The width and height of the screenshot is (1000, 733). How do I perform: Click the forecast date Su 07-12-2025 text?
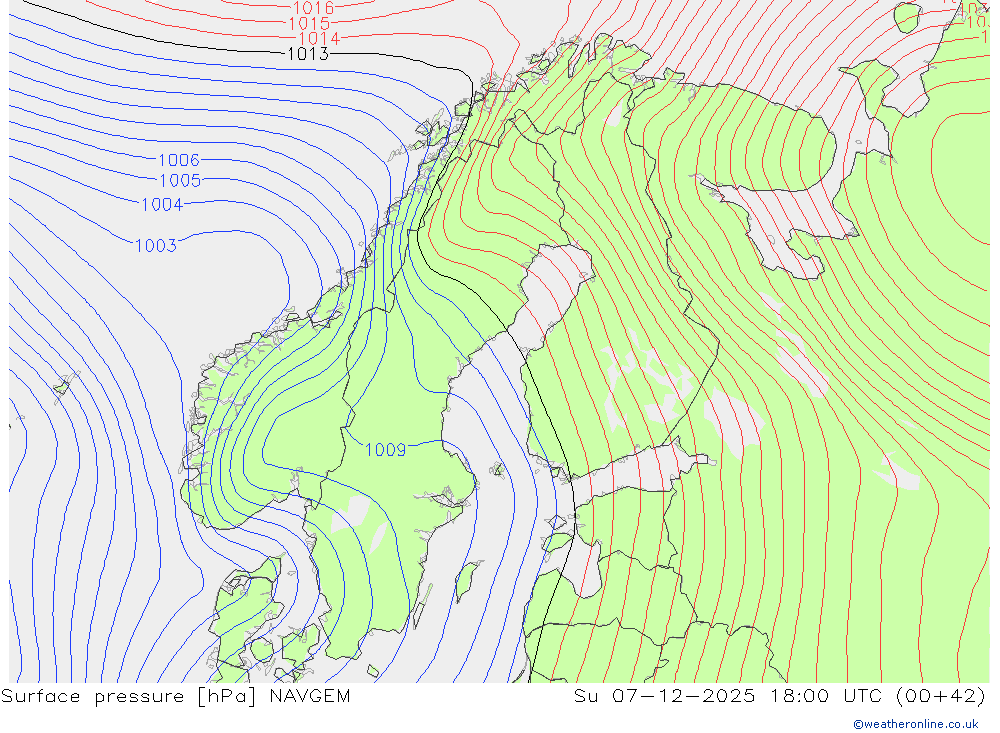[665, 696]
